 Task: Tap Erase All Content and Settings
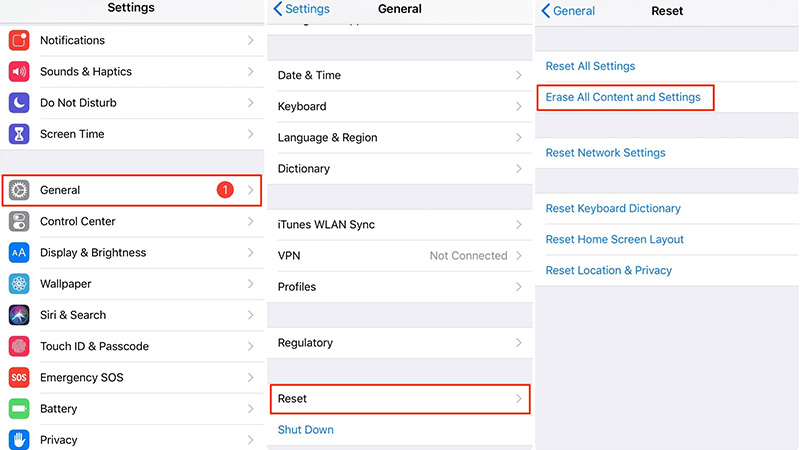pyautogui.click(x=623, y=97)
